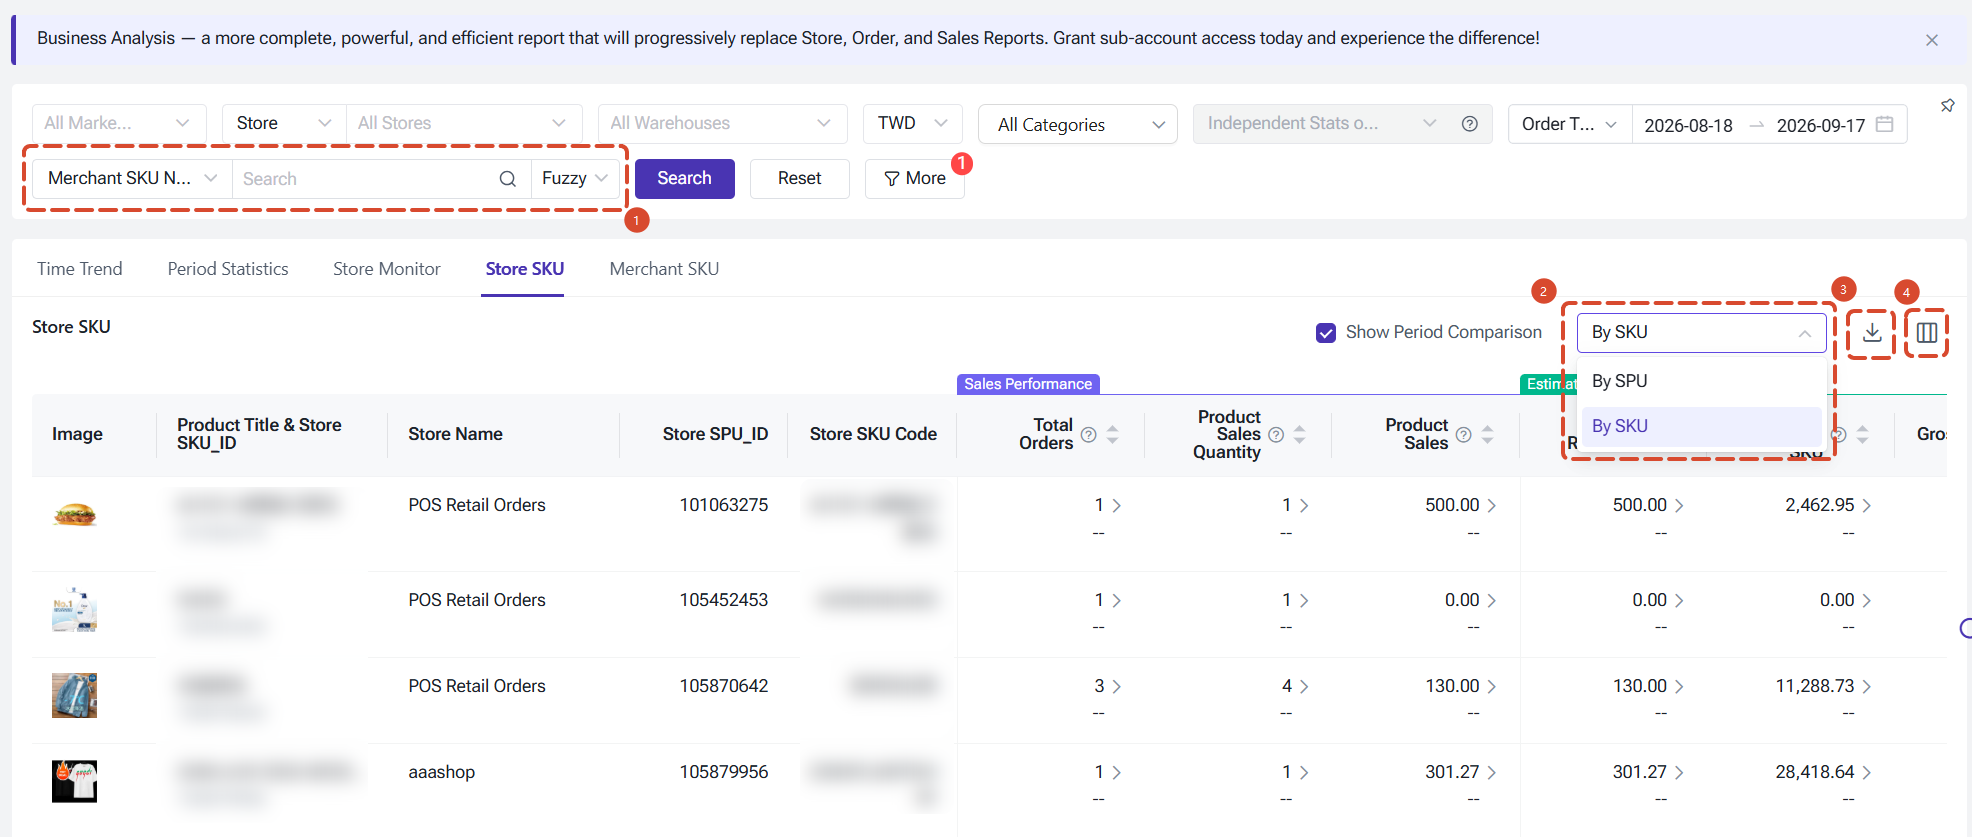Switch to the Merchant SKU tab

(x=664, y=269)
